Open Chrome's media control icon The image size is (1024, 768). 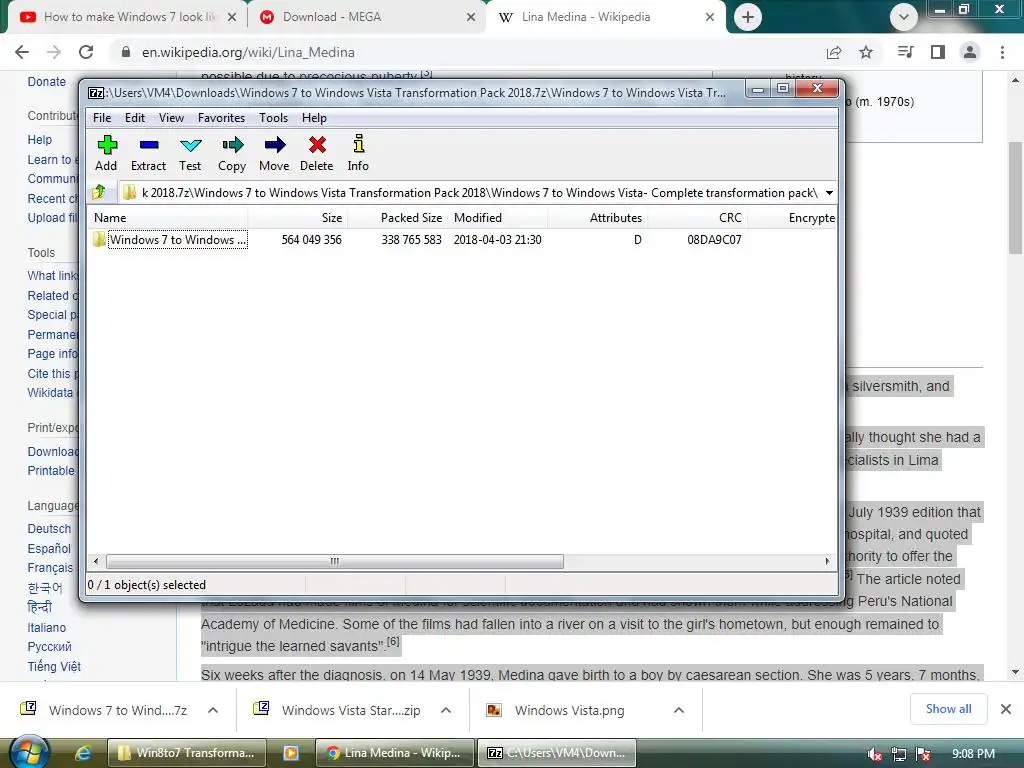point(905,52)
